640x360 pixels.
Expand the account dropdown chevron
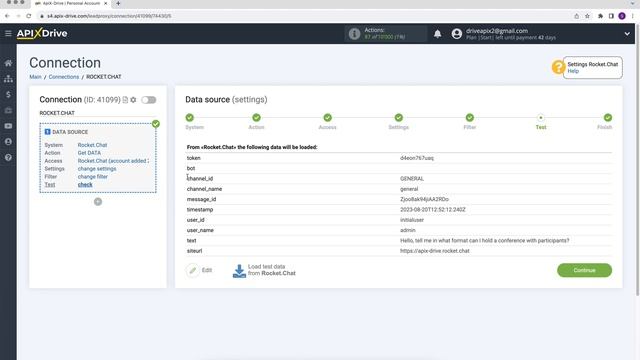627,34
